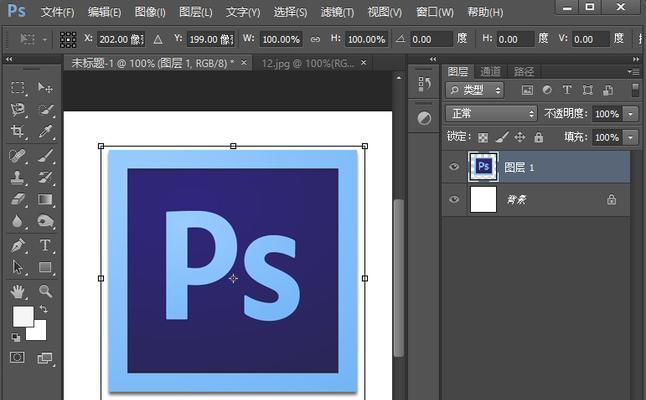Select the Hand tool
Image resolution: width=646 pixels, height=400 pixels.
pos(17,291)
